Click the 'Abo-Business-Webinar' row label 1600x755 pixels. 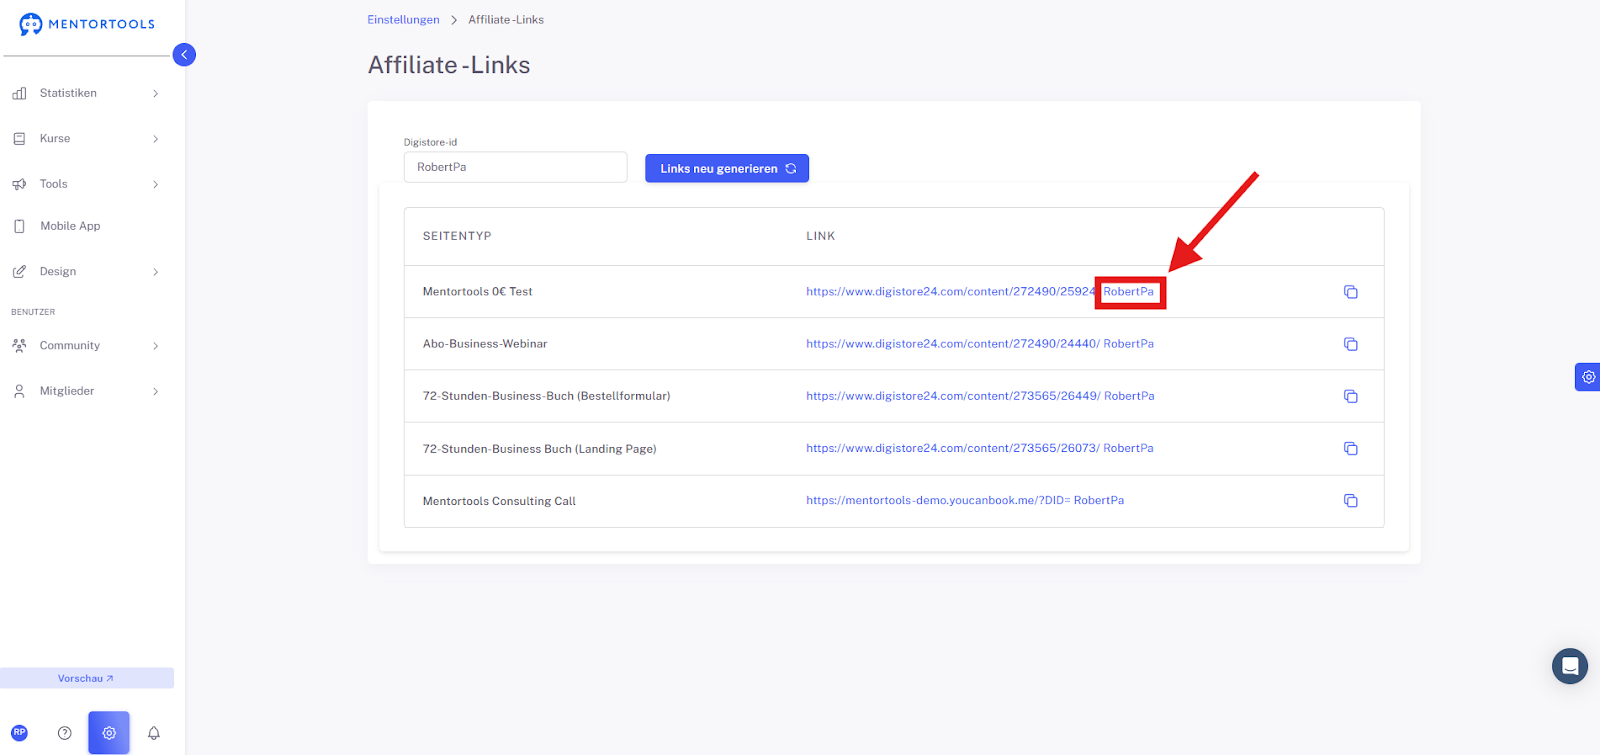click(485, 344)
